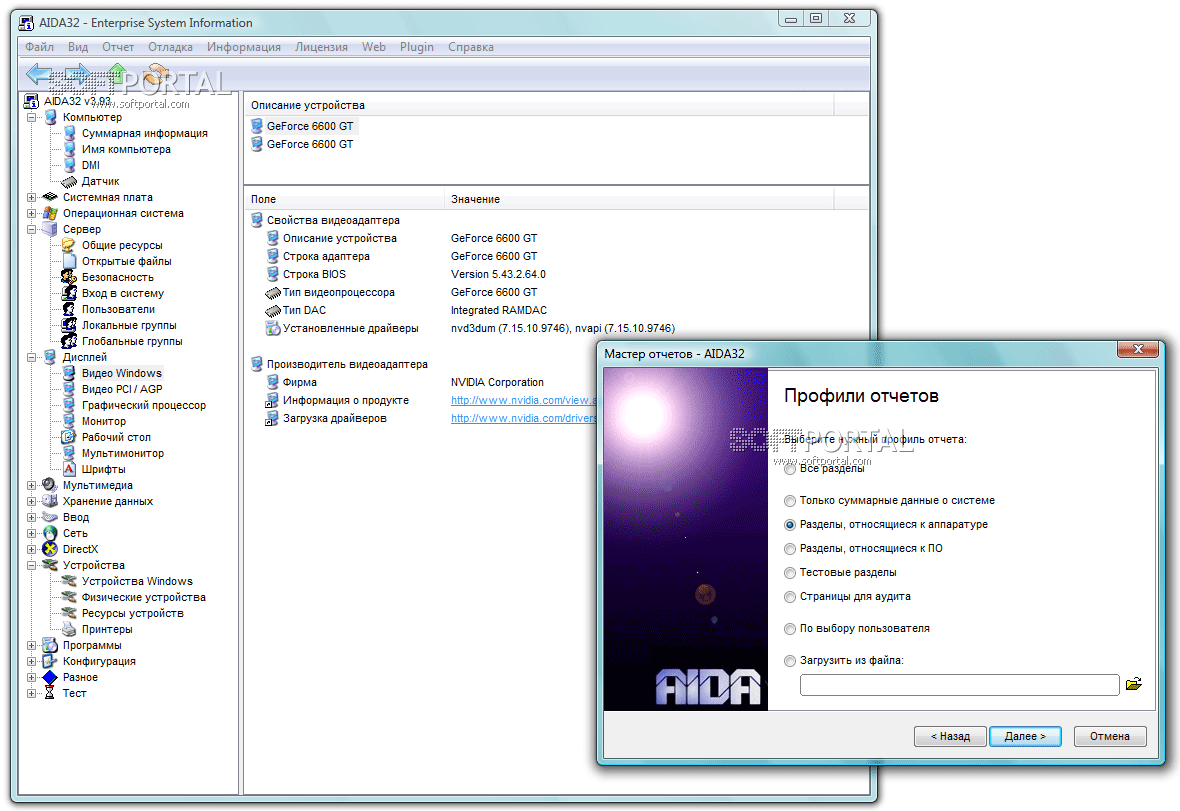
Task: Select Устройства Windows tree item
Action: pyautogui.click(x=137, y=581)
